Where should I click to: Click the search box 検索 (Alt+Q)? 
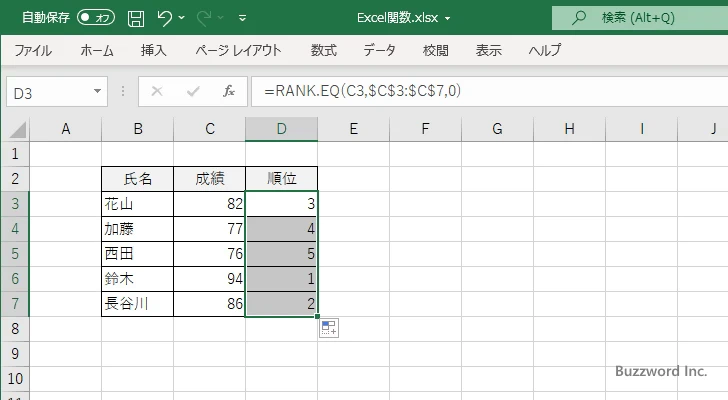(640, 18)
